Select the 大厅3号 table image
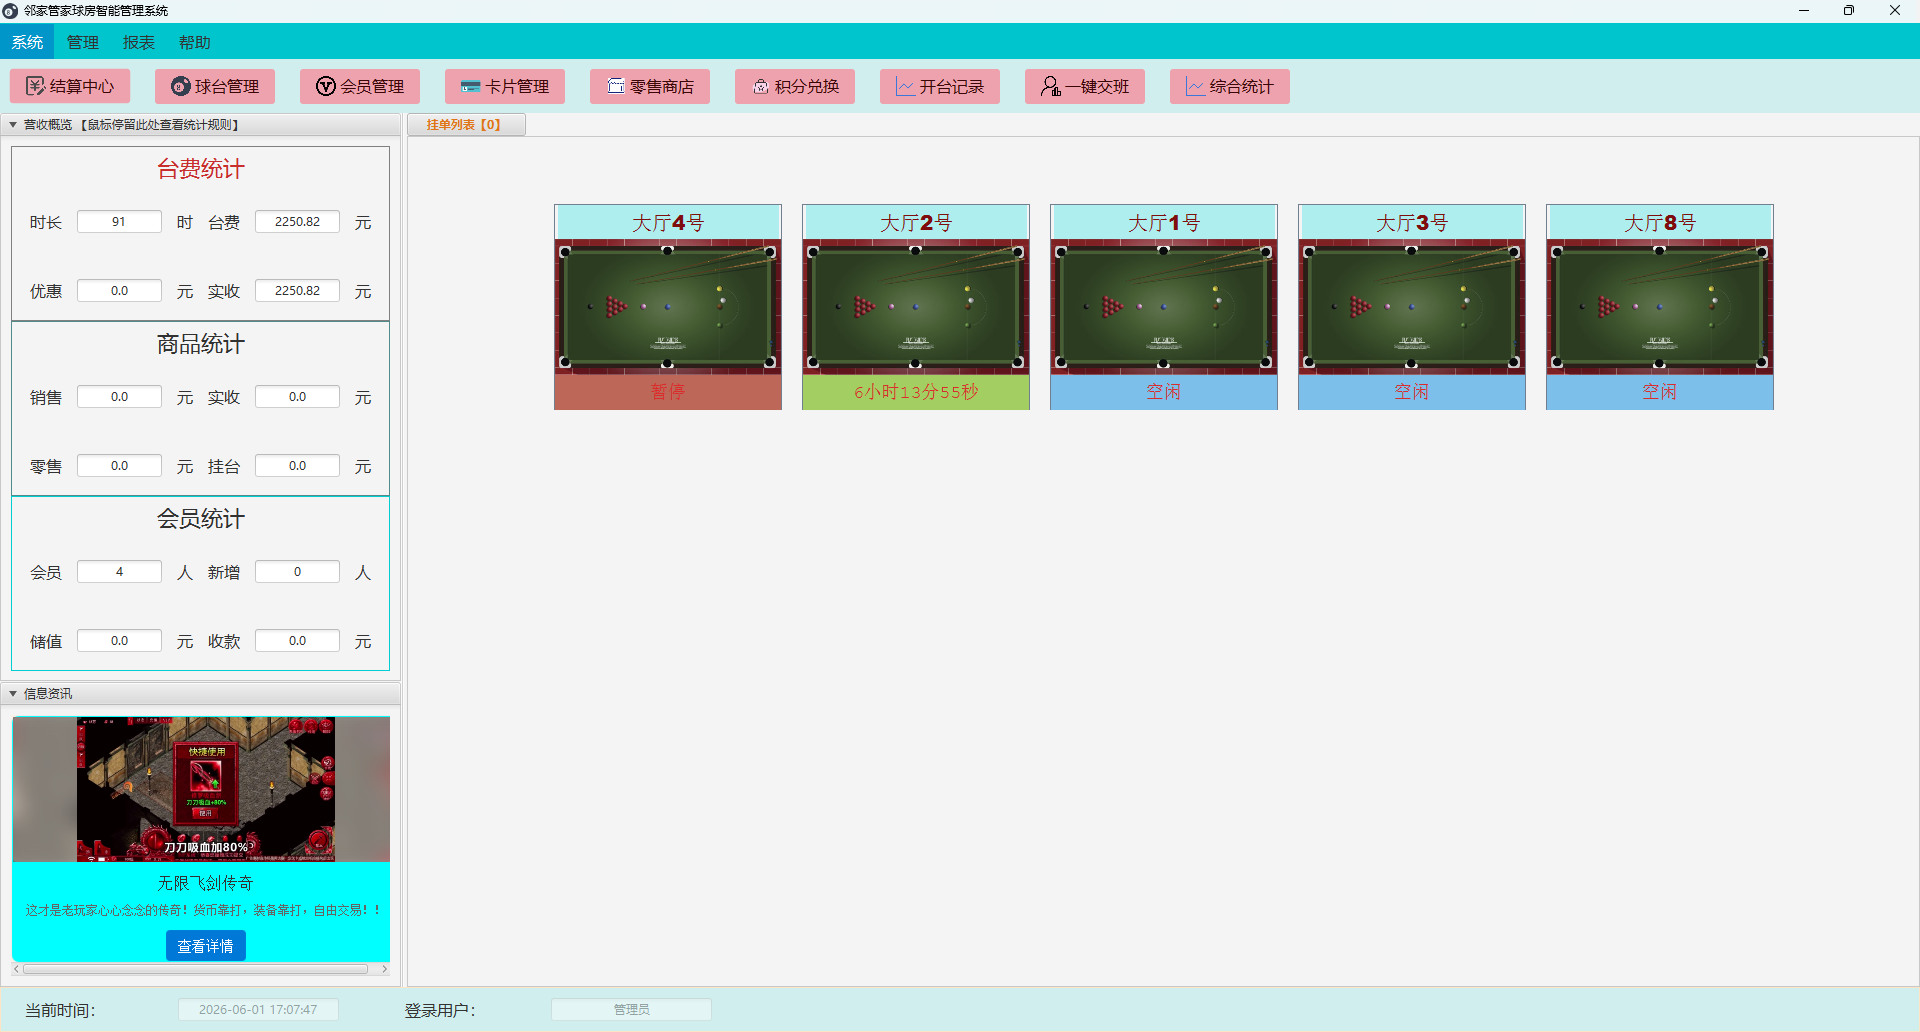 point(1412,306)
